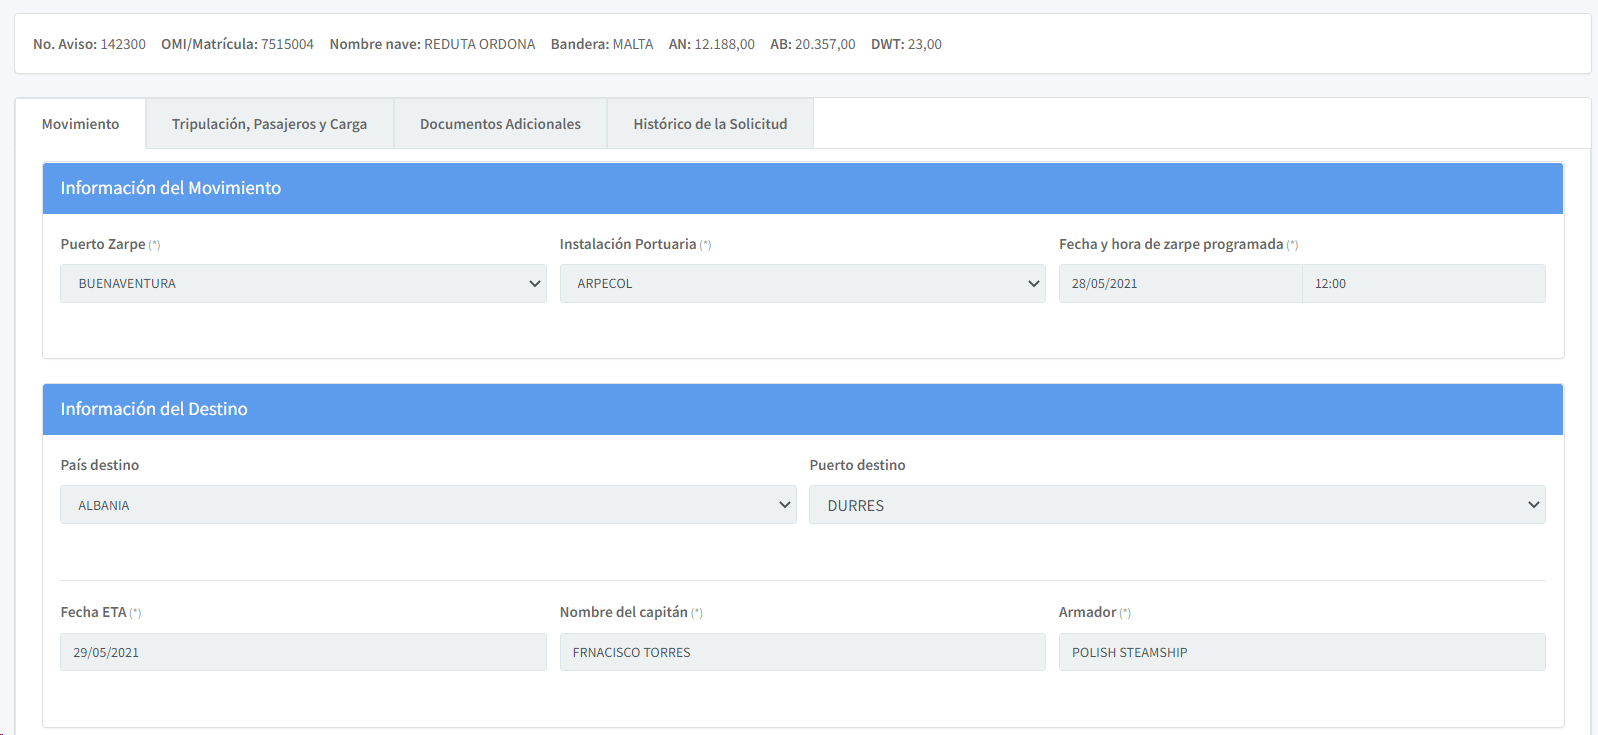Open the Instalación Portuaria dropdown showing ARPECOL
1598x735 pixels.
click(x=802, y=284)
